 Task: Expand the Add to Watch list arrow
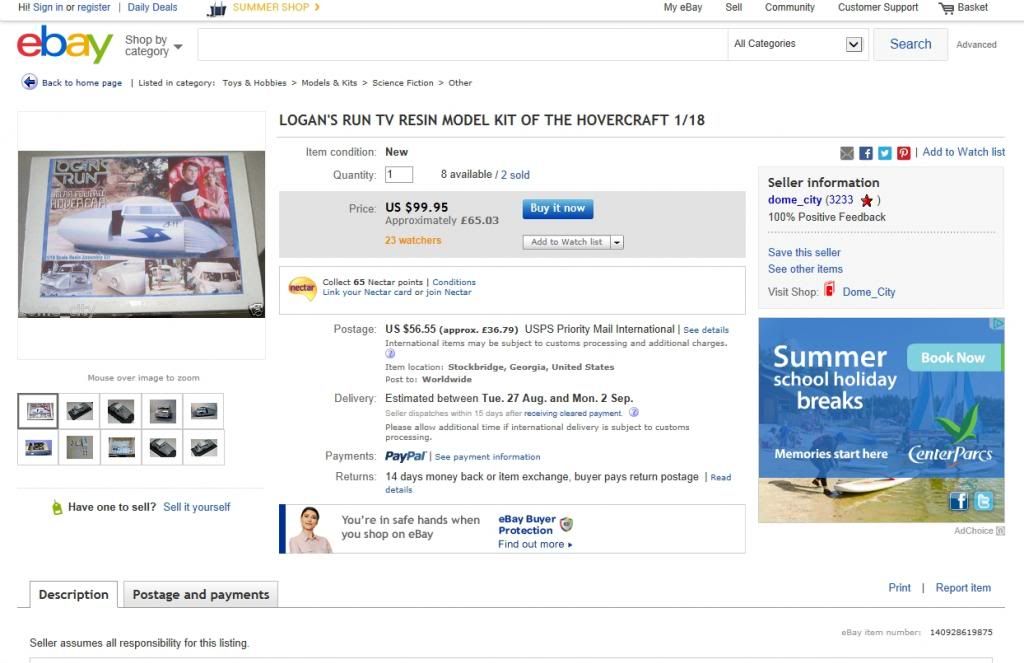(617, 242)
